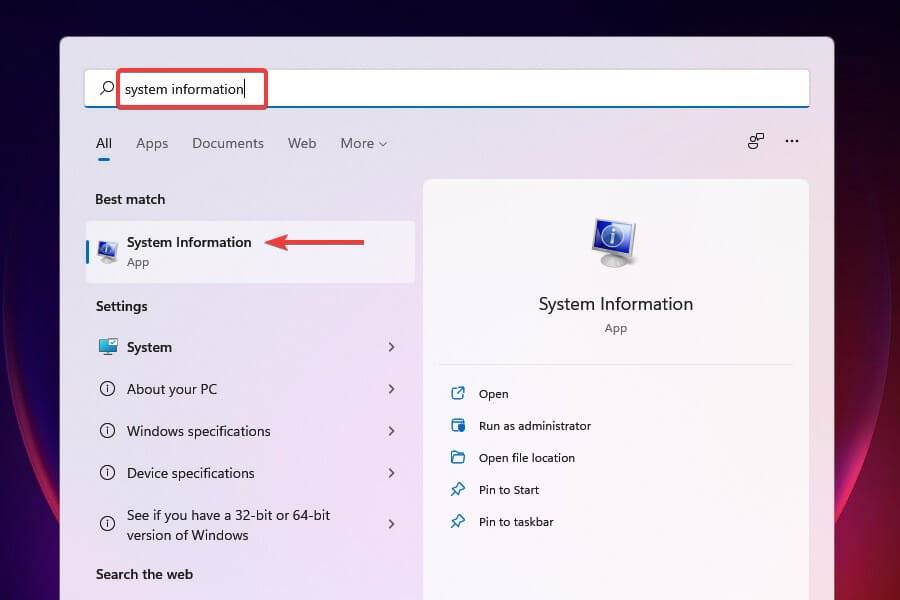
Task: Expand the Device specifications chevron
Action: click(391, 473)
